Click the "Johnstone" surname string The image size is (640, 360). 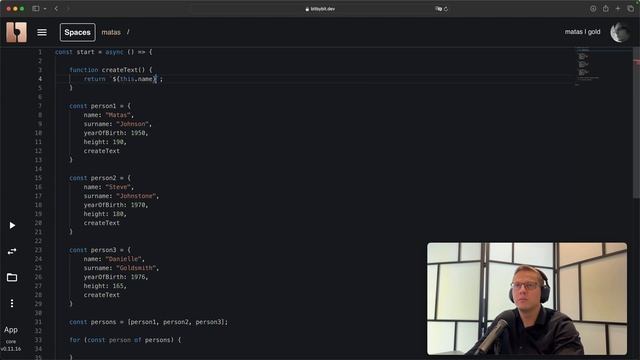[136, 196]
